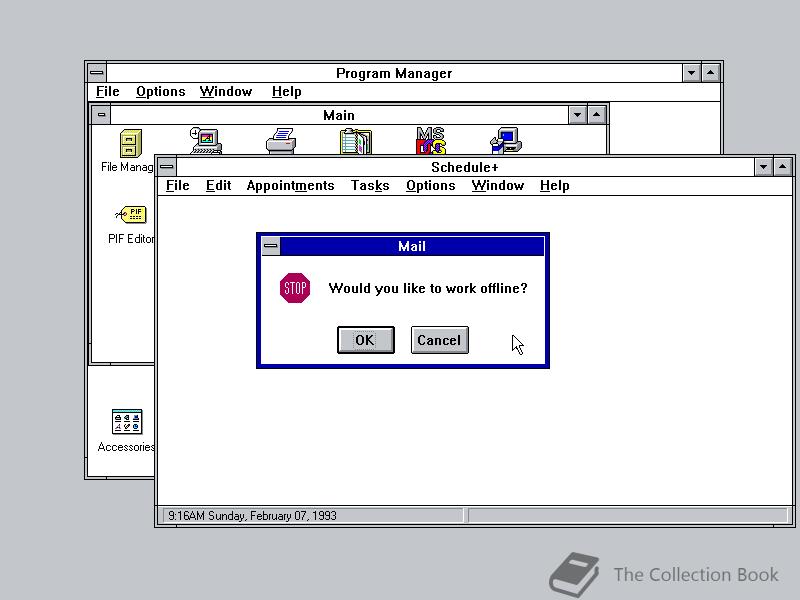Open the File Manager cabinet icon
This screenshot has height=600, width=800.
pos(131,143)
